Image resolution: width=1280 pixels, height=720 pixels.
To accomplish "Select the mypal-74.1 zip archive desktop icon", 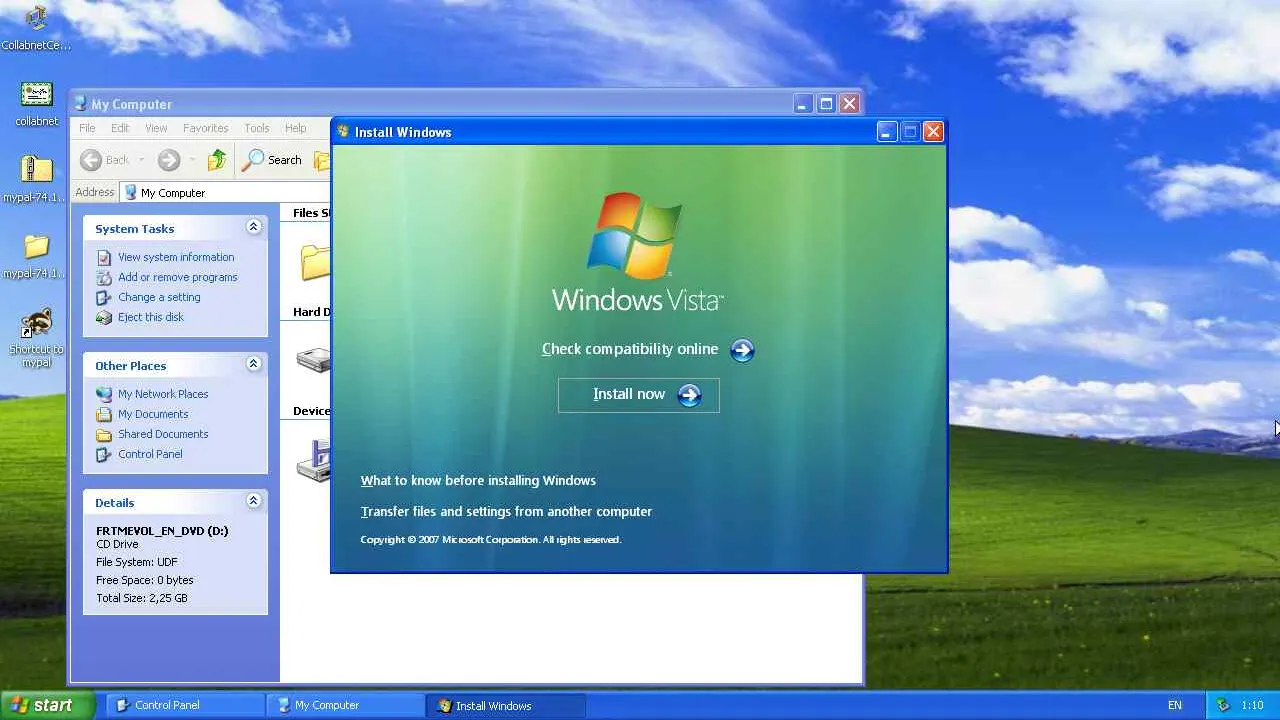I will point(36,180).
